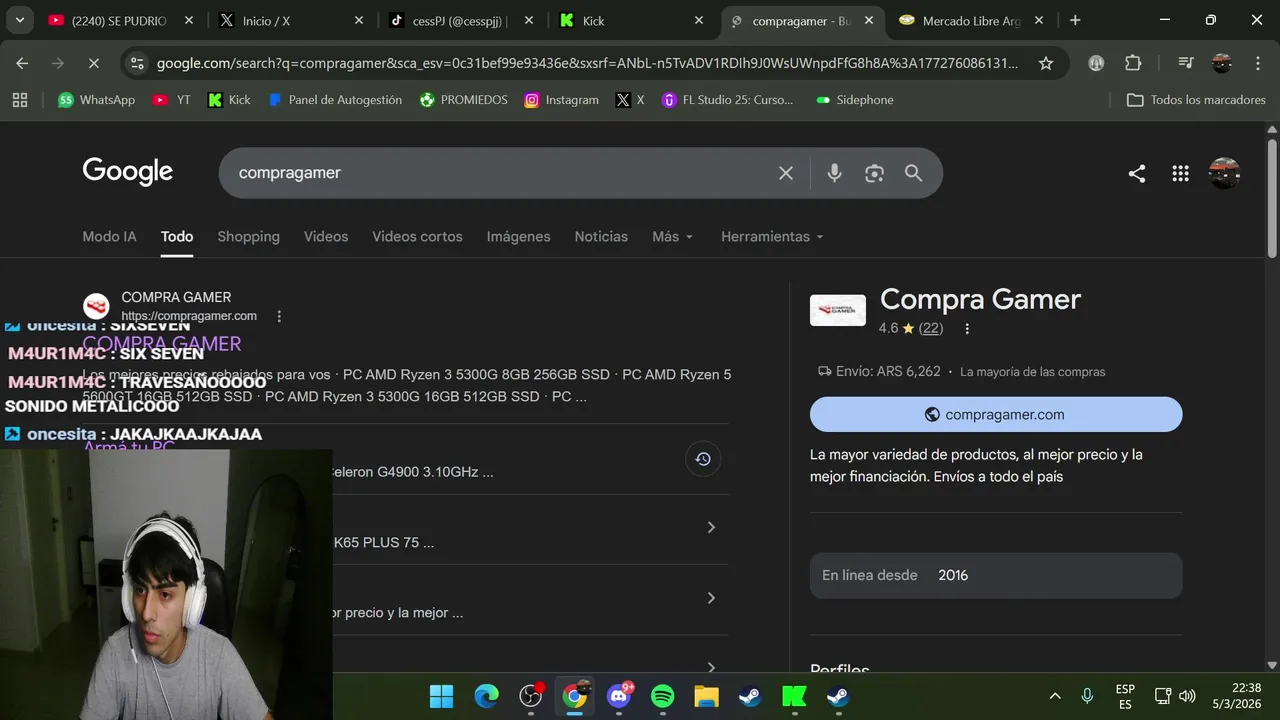The width and height of the screenshot is (1280, 720).
Task: Go to the Google logo homepage
Action: tap(128, 172)
